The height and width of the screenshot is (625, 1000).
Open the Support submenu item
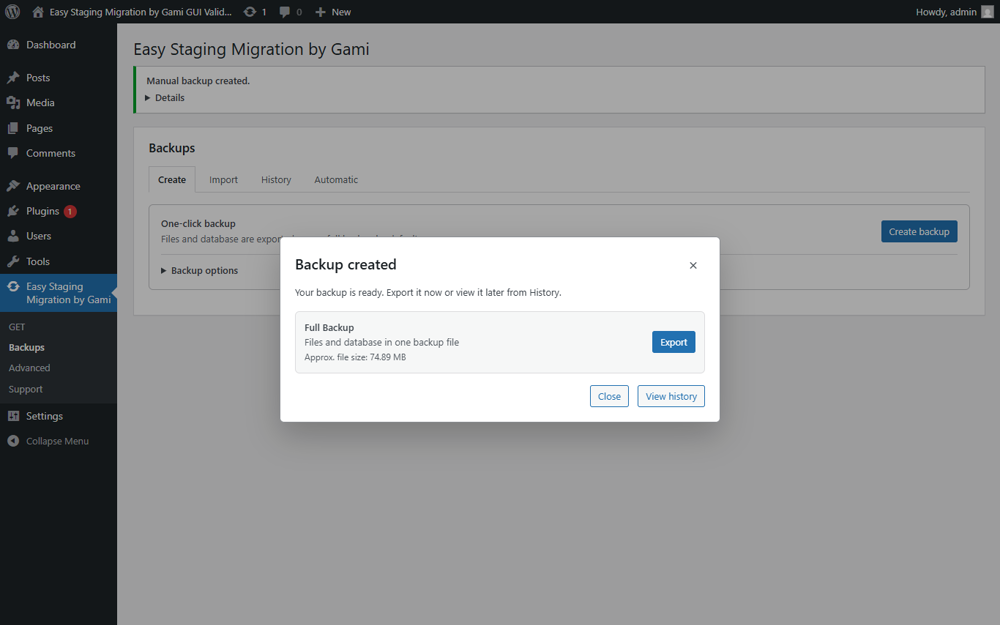(26, 389)
